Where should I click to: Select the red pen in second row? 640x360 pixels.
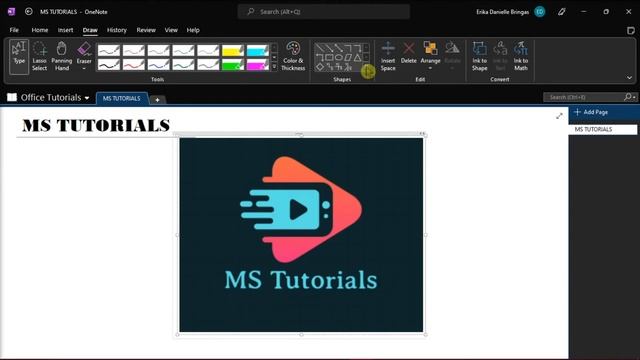pyautogui.click(x=134, y=64)
